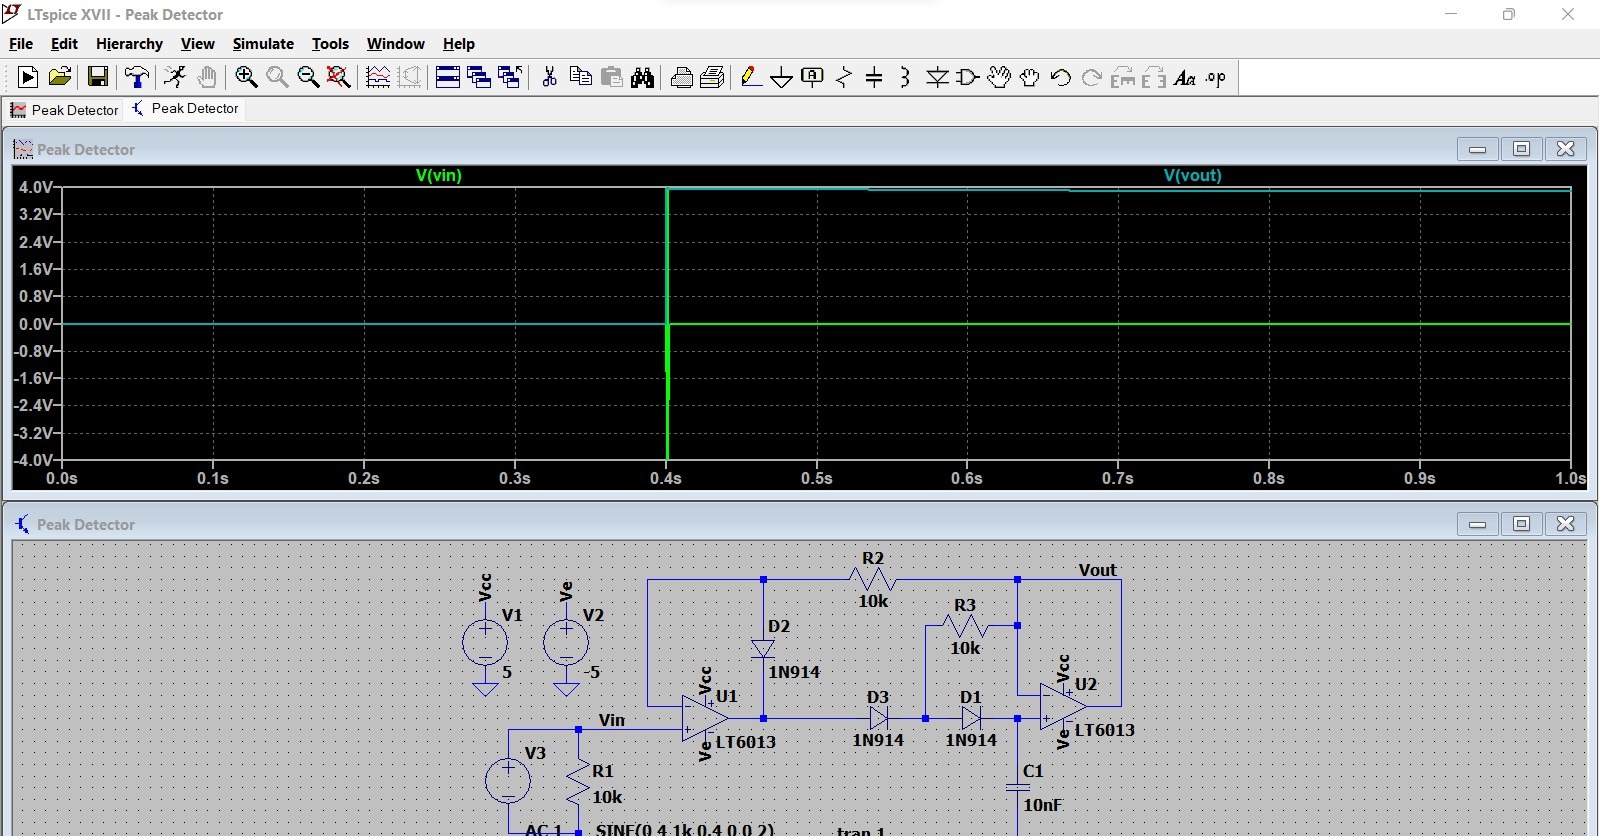
Task: Click the Redo arrow icon
Action: (1091, 77)
